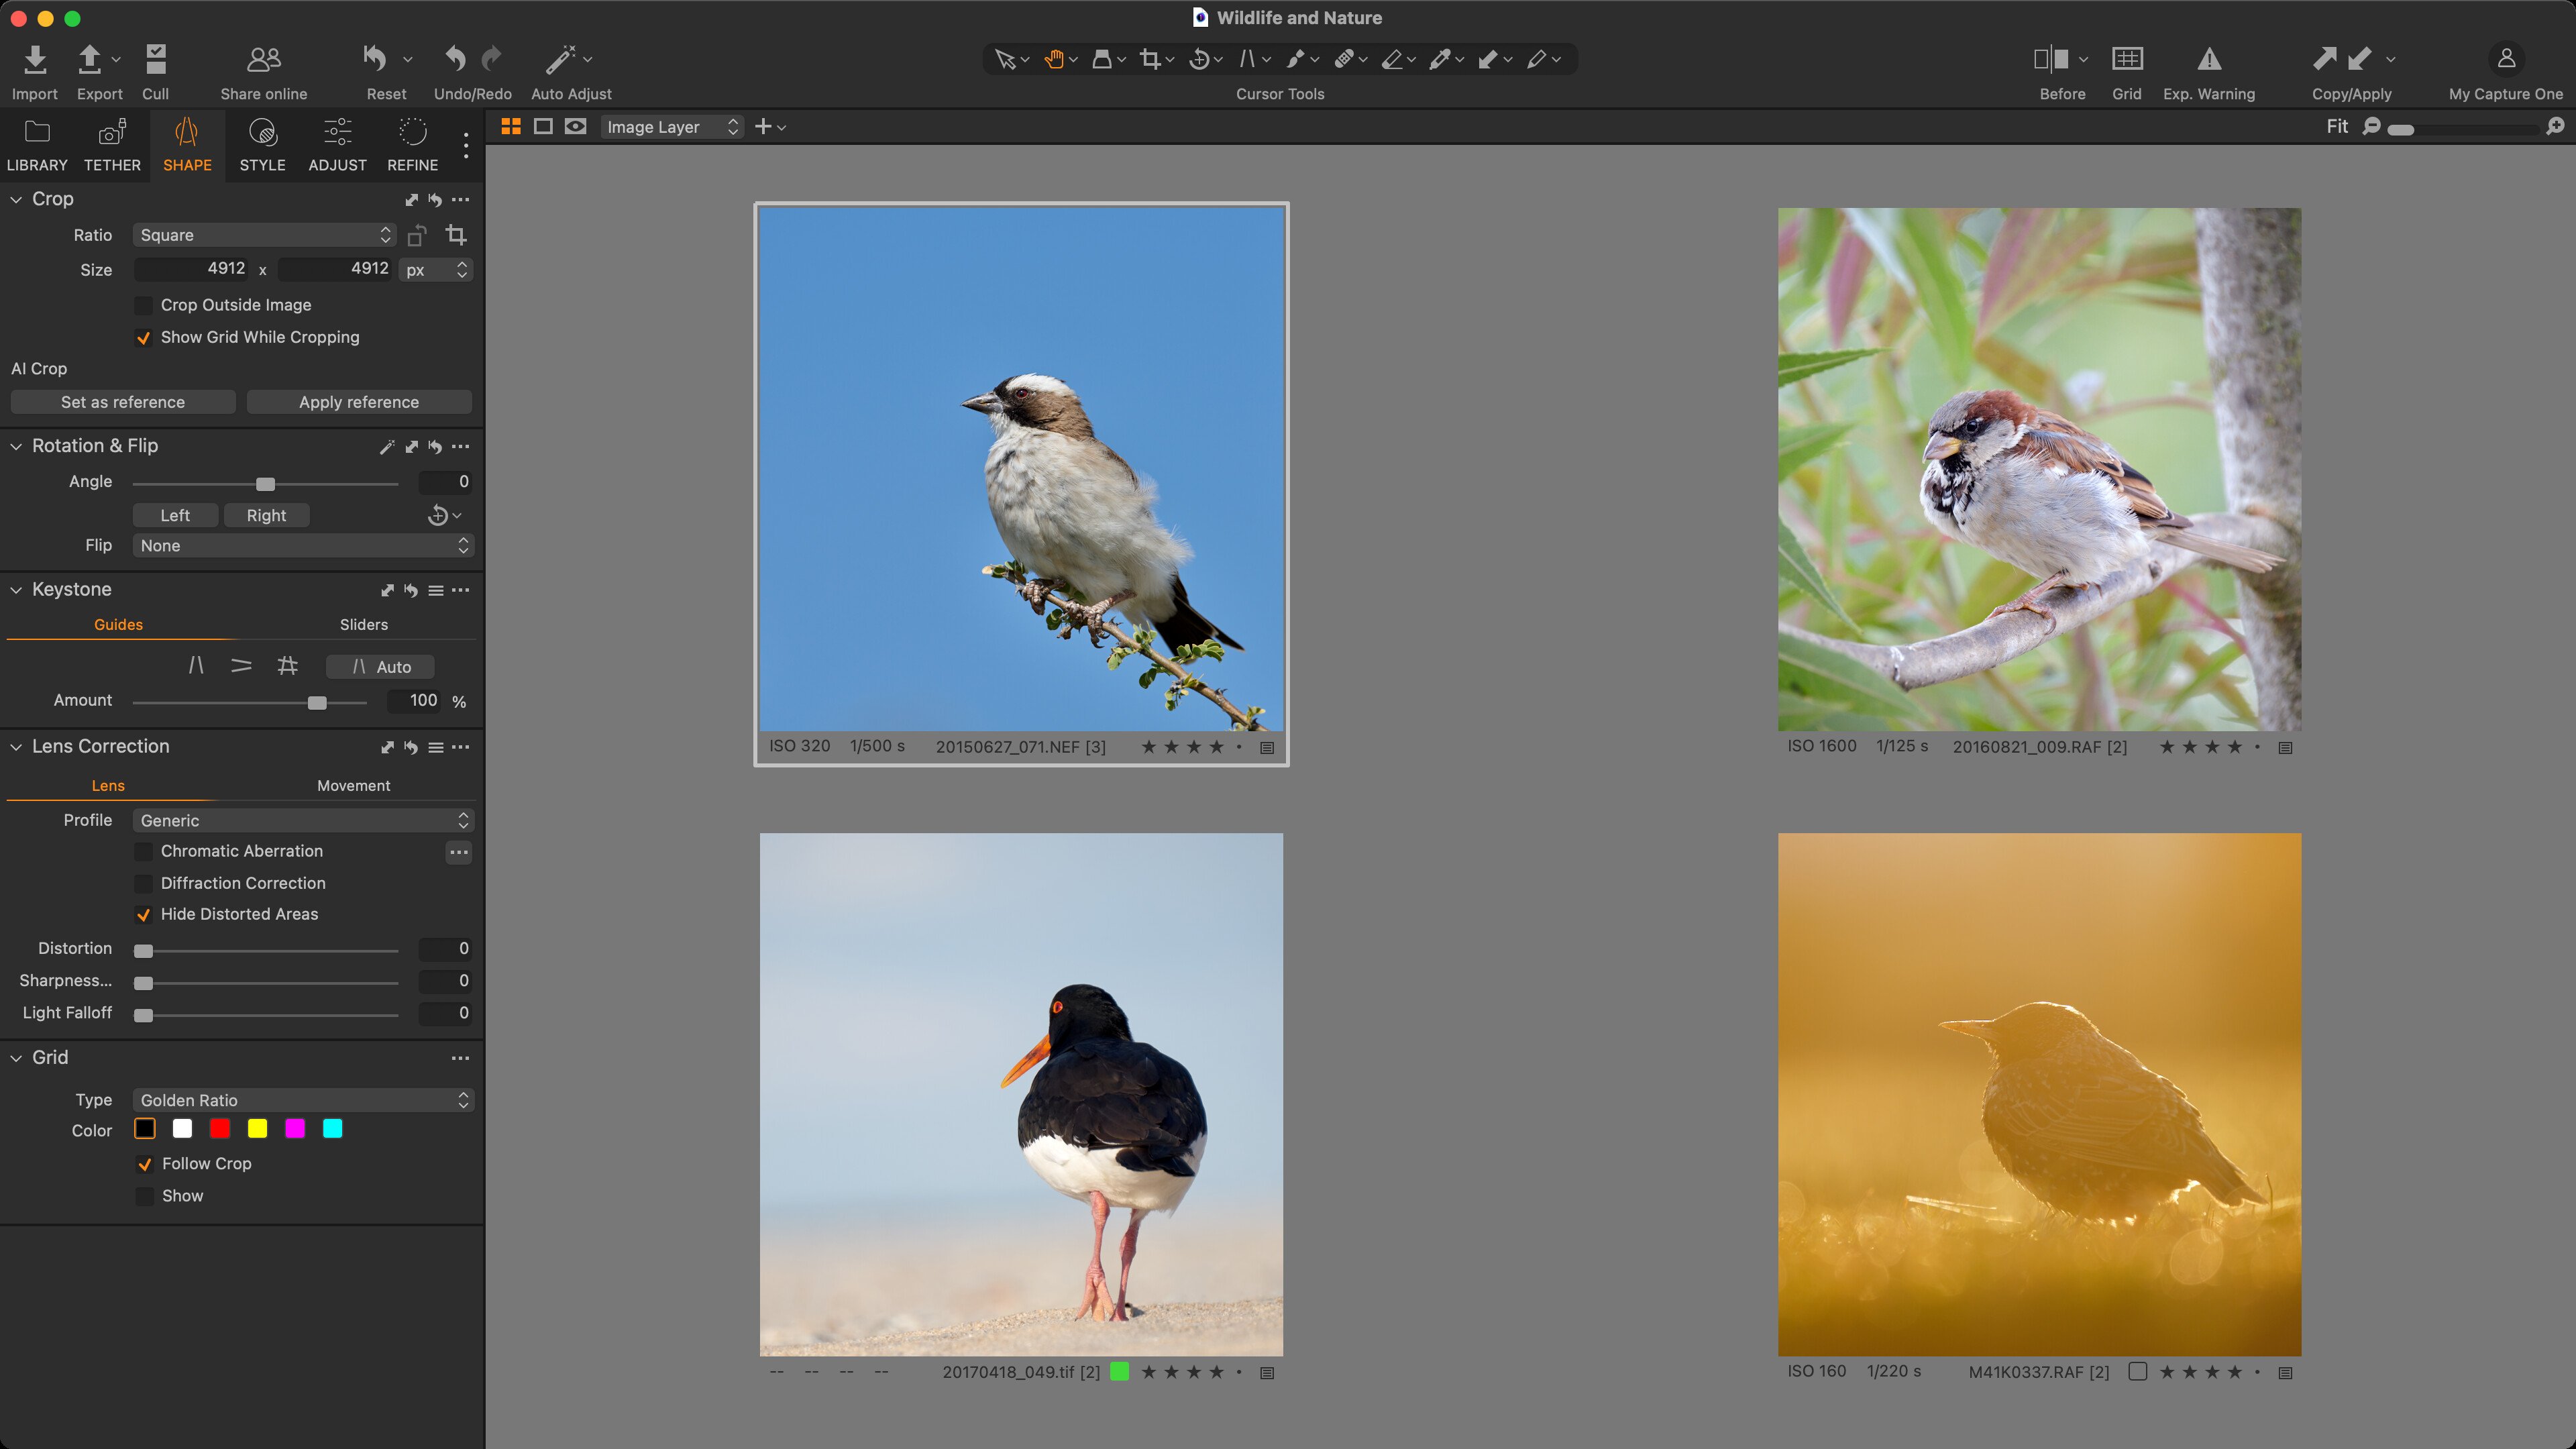The width and height of the screenshot is (2576, 1449).
Task: Select the golden starling photo thumbnail
Action: (x=2039, y=1094)
